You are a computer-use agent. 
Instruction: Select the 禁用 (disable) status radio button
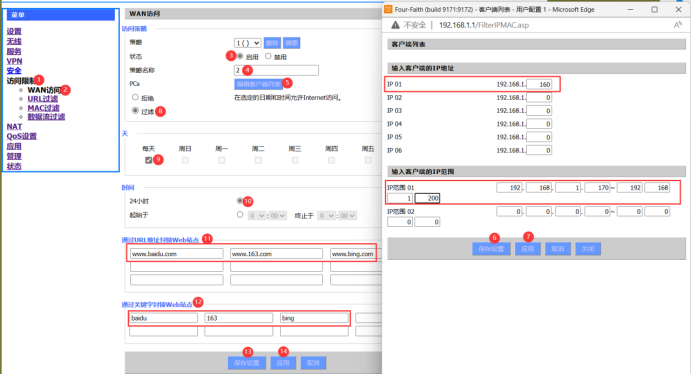(x=268, y=56)
